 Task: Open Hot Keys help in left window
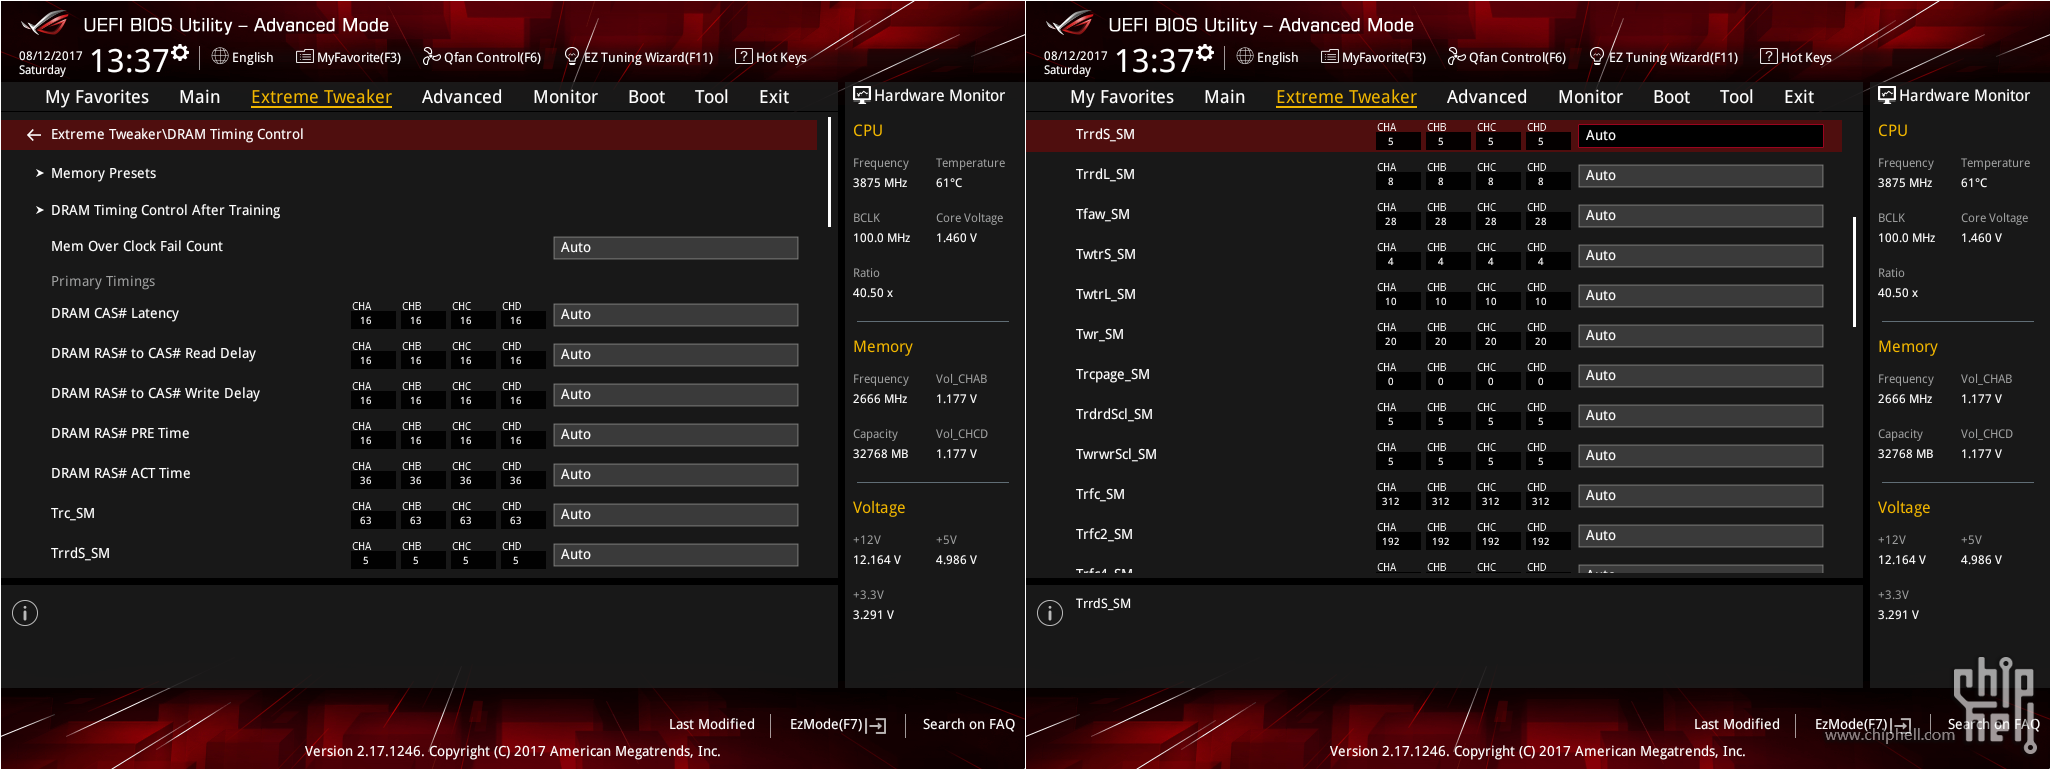click(771, 57)
